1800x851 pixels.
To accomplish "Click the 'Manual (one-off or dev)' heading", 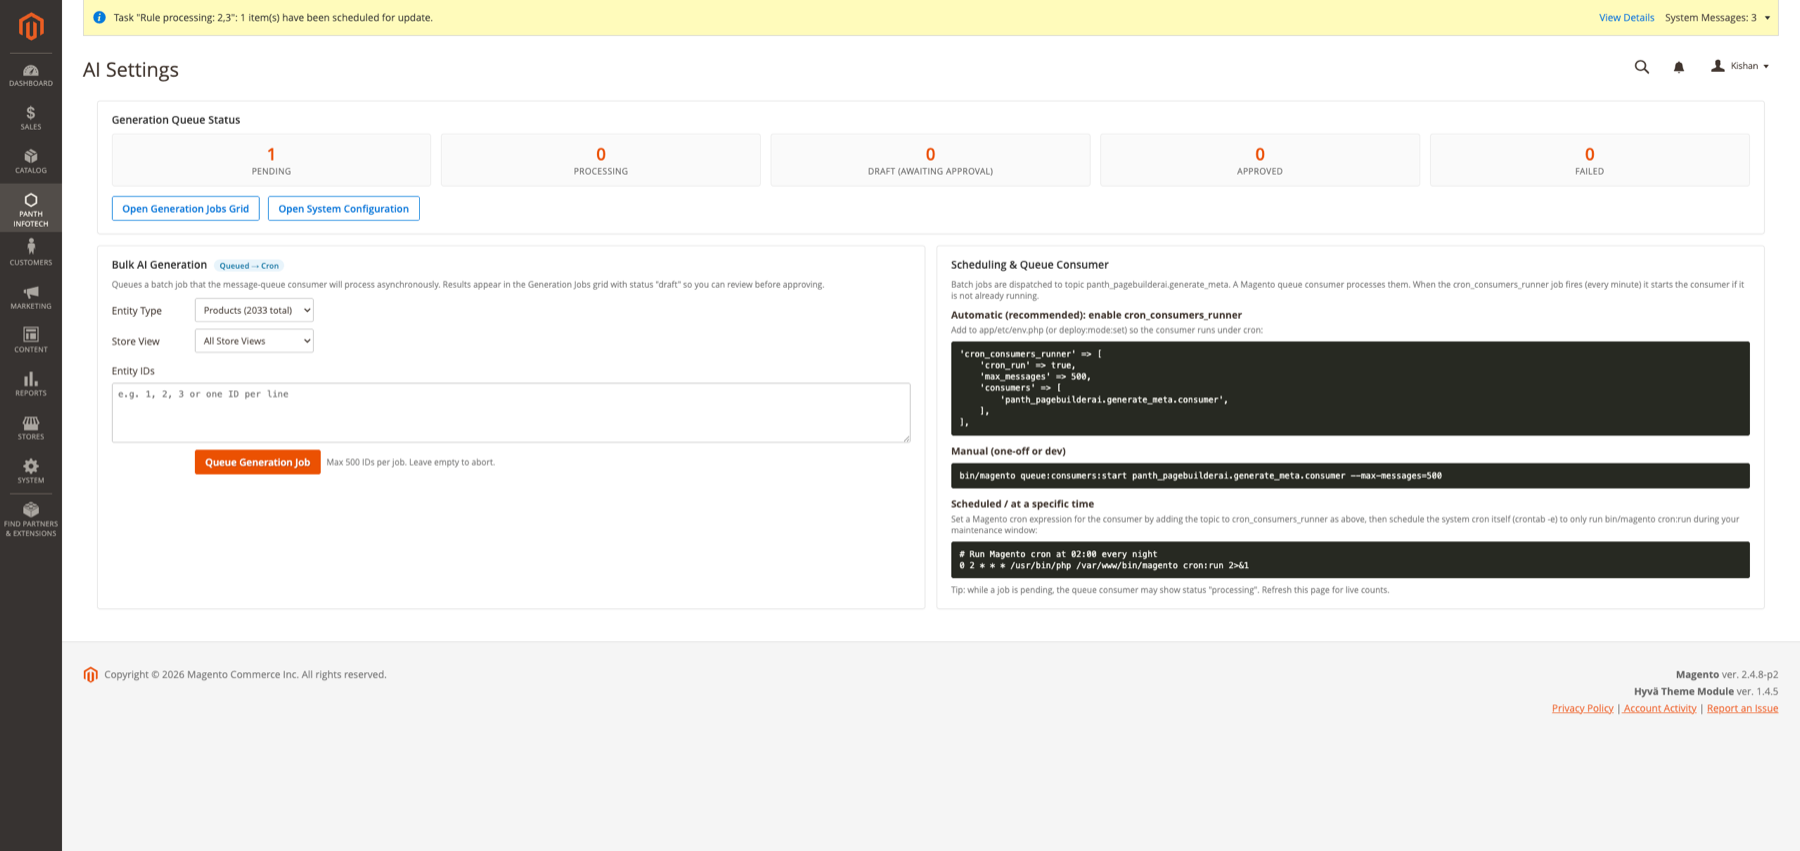I will (1008, 451).
